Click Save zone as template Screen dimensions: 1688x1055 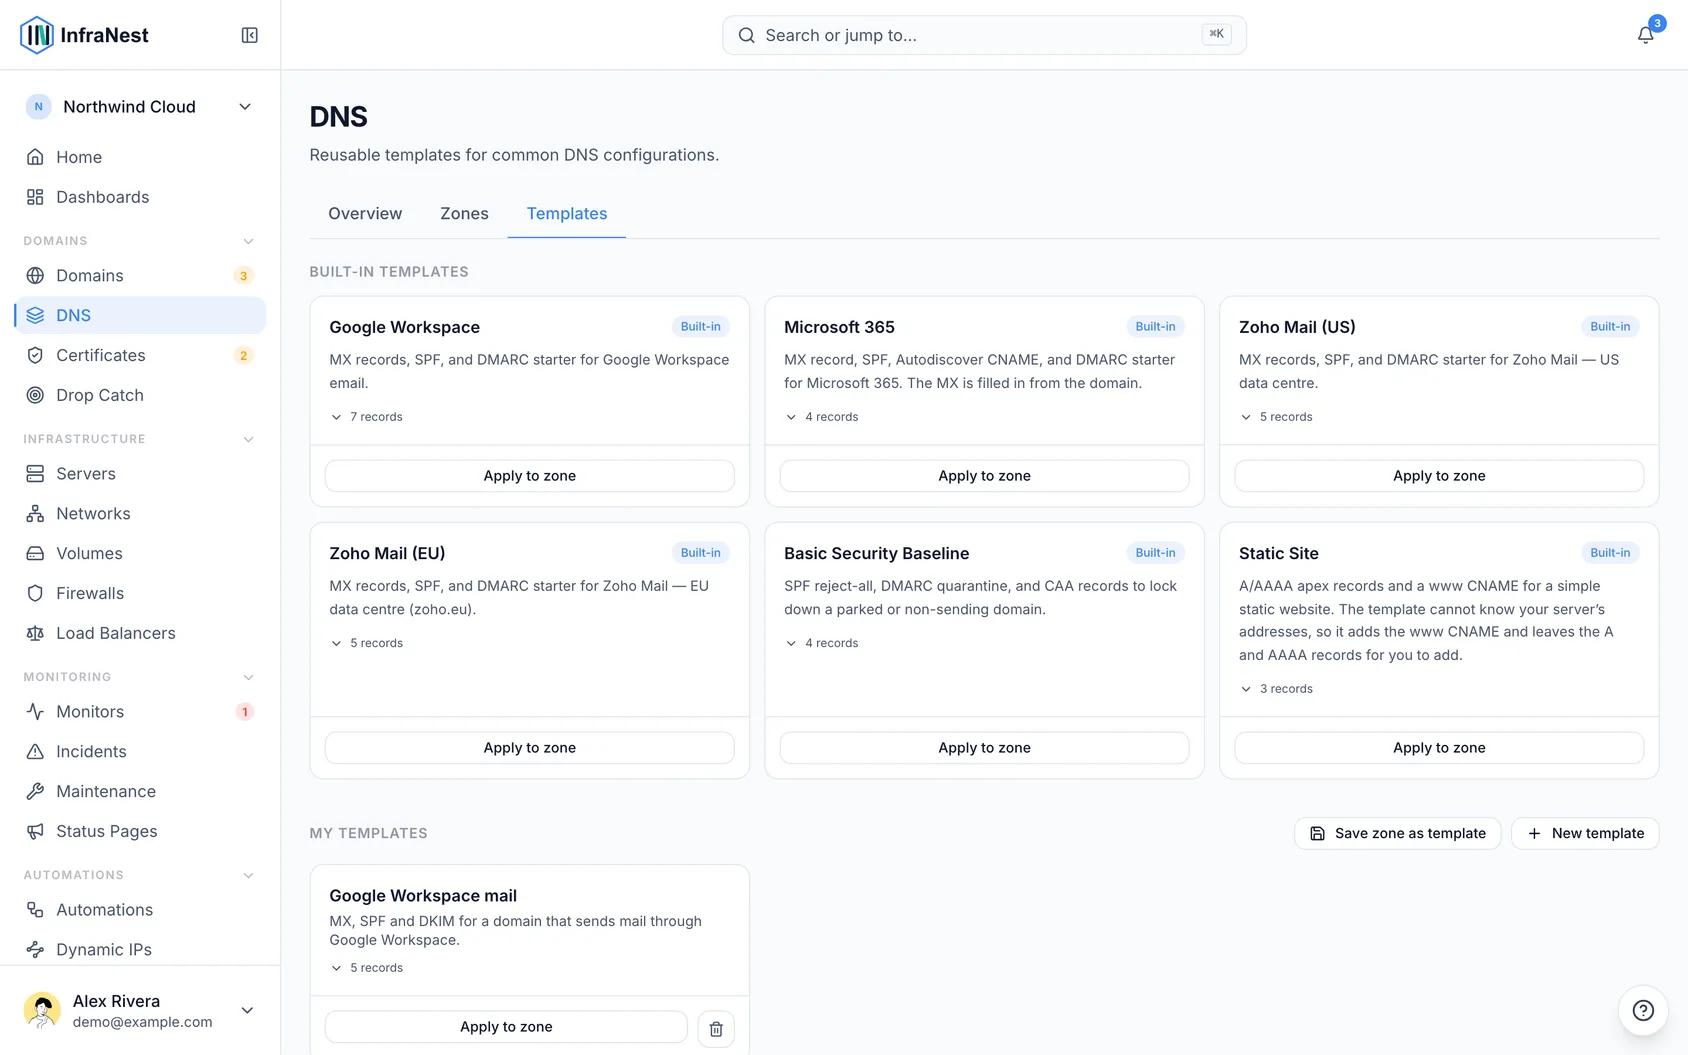(x=1397, y=833)
